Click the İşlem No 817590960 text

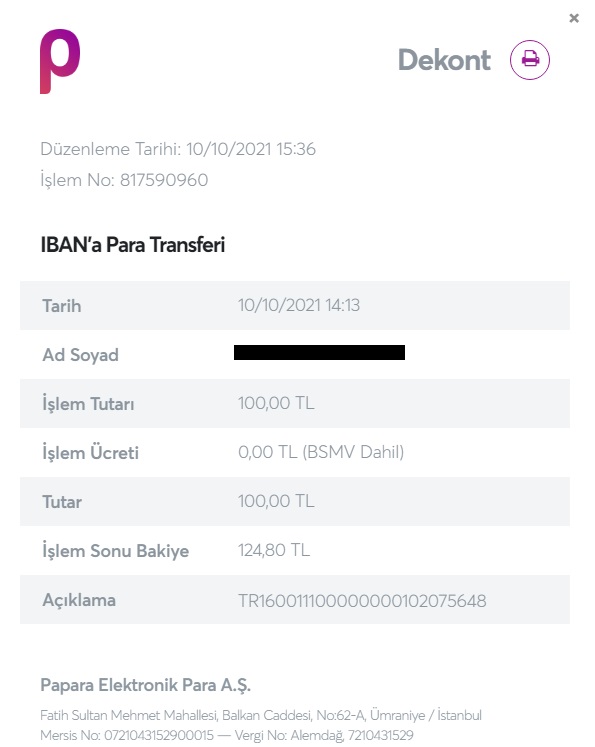124,180
